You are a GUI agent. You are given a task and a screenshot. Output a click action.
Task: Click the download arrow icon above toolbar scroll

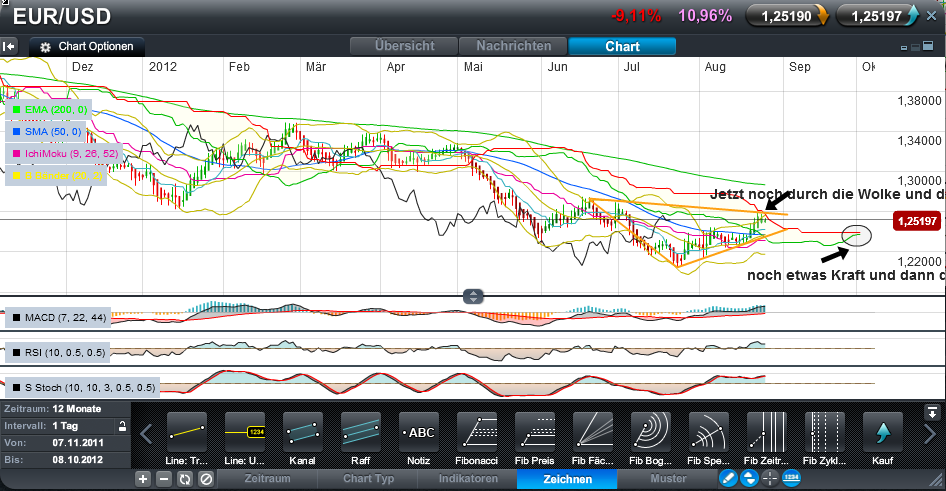[x=932, y=413]
